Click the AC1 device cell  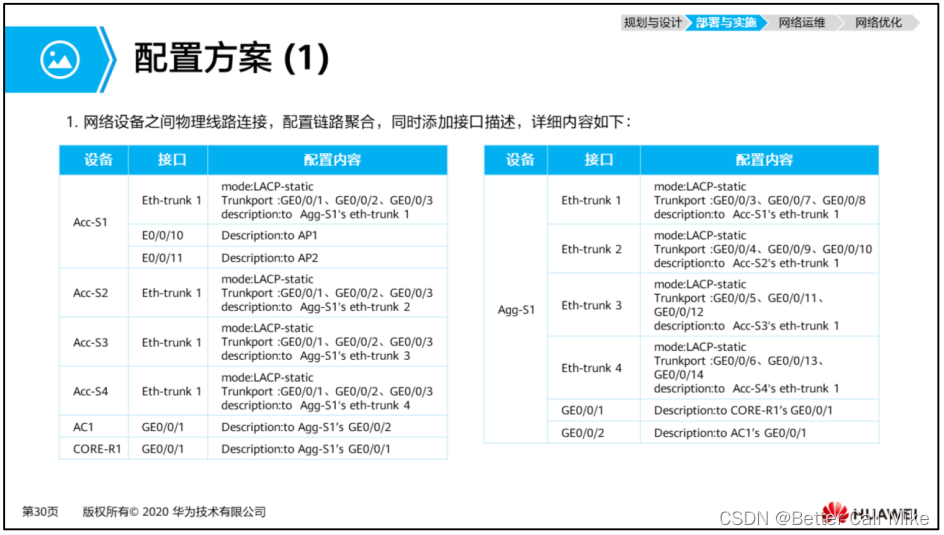coord(95,427)
